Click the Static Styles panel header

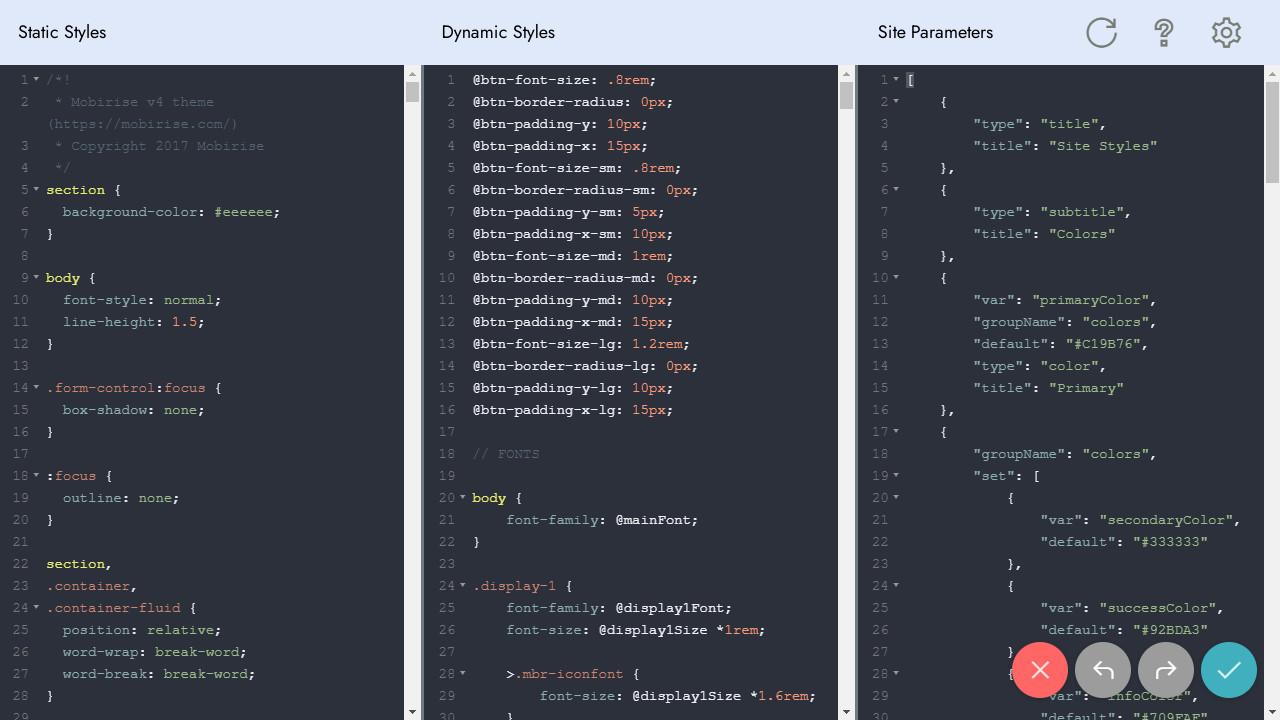(62, 32)
